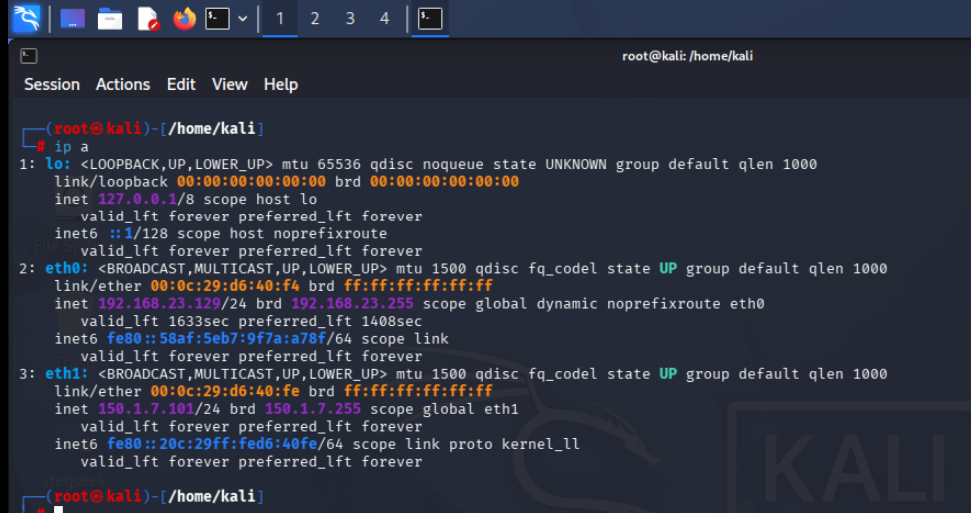Select the running terminal taskbar button

tap(430, 19)
